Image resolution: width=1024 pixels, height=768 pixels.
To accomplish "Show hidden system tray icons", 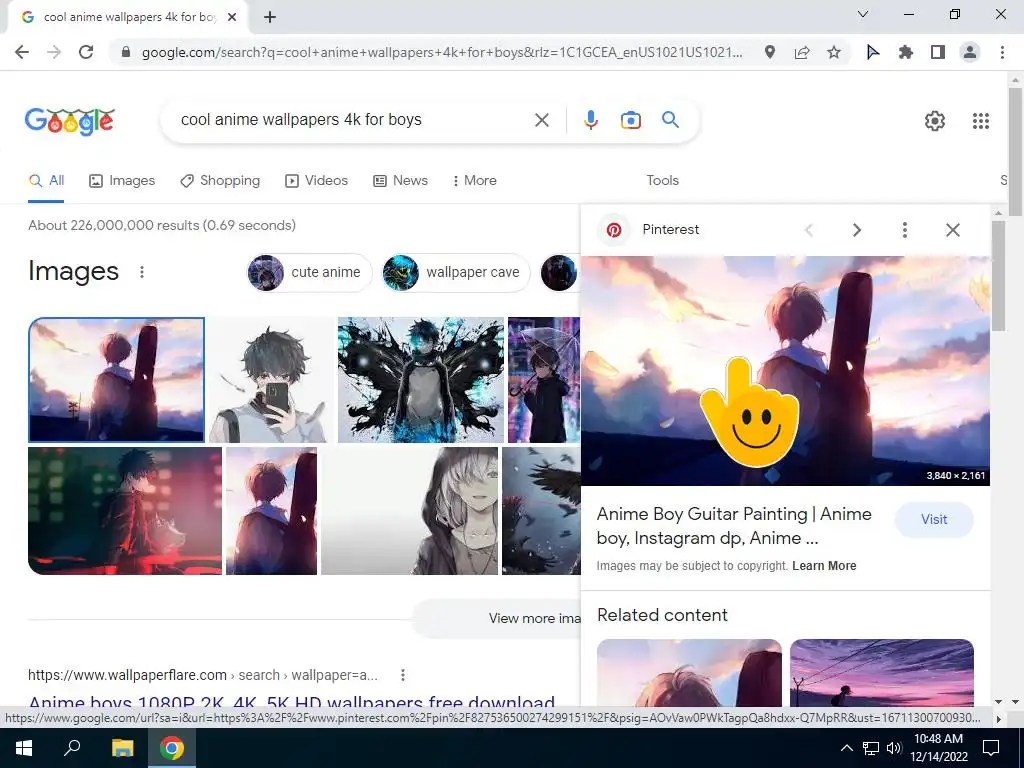I will [x=846, y=748].
